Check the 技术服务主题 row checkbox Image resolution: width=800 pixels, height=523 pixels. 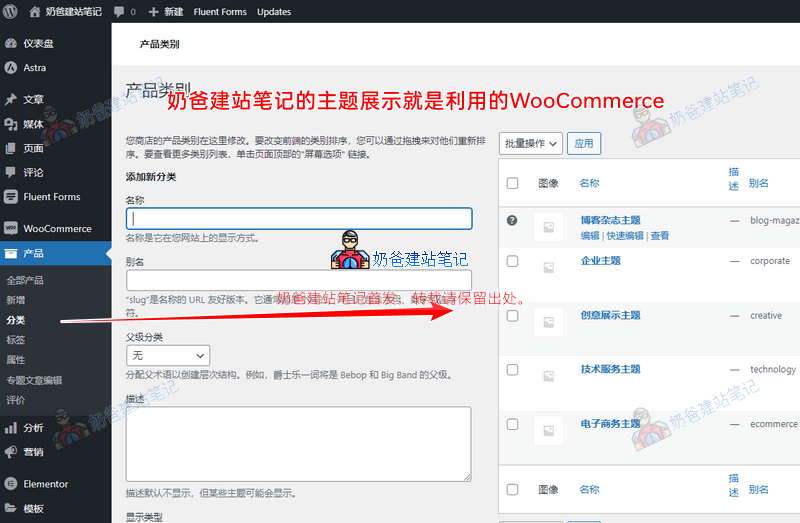[x=512, y=370]
